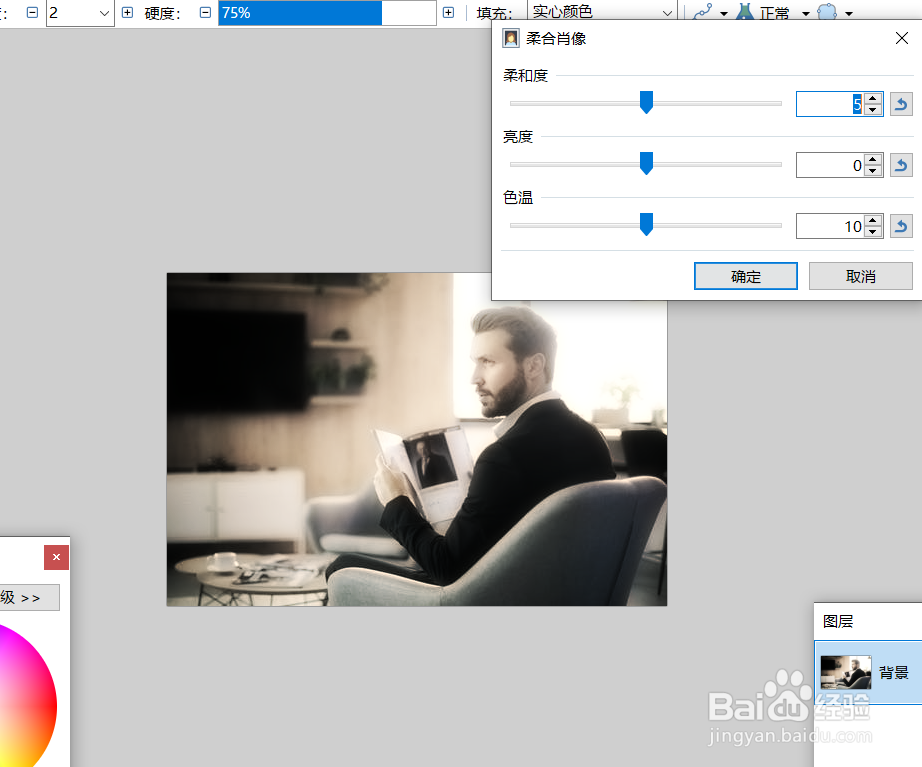
Task: Click the 背景 layer name
Action: (894, 672)
